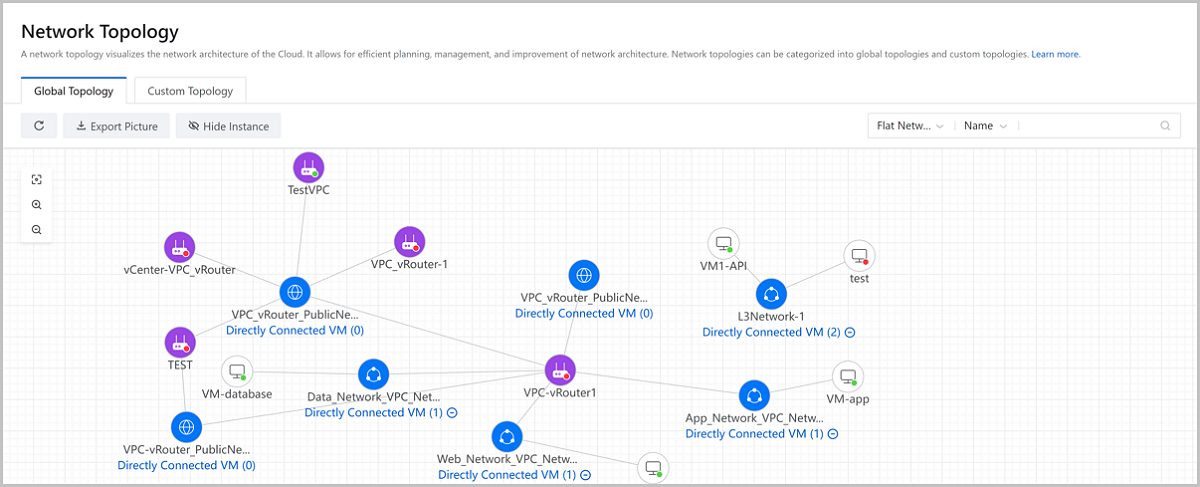1200x487 pixels.
Task: Click the VM-database instance icon
Action: [x=237, y=373]
